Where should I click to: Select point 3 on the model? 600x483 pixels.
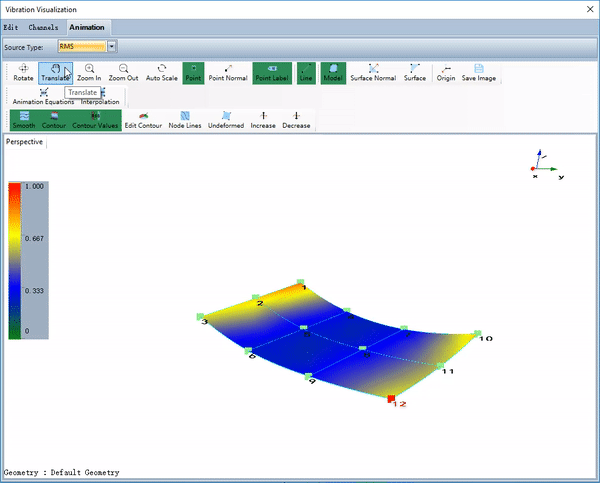(200, 317)
